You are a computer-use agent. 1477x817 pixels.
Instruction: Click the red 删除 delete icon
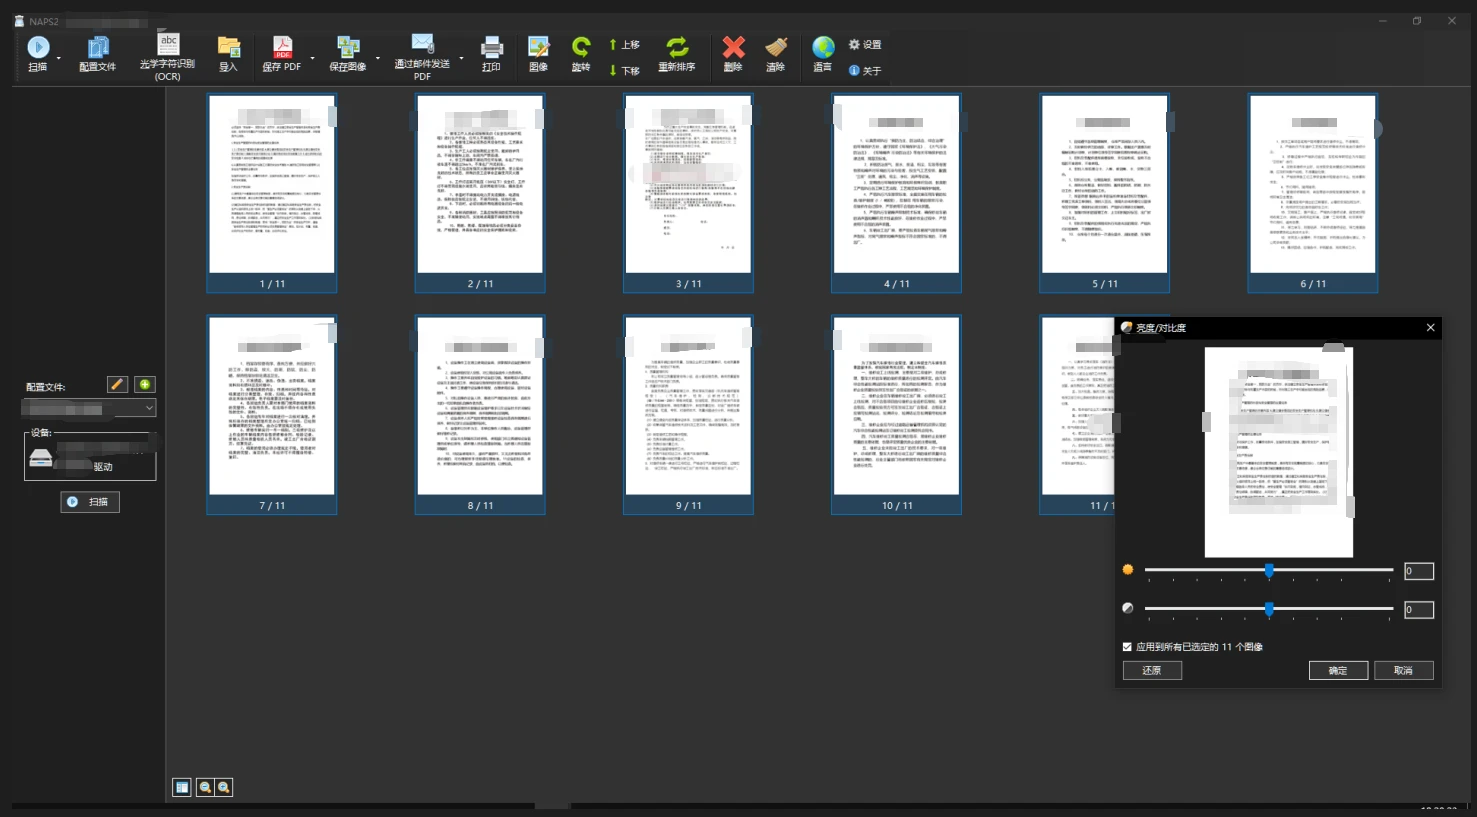point(733,48)
